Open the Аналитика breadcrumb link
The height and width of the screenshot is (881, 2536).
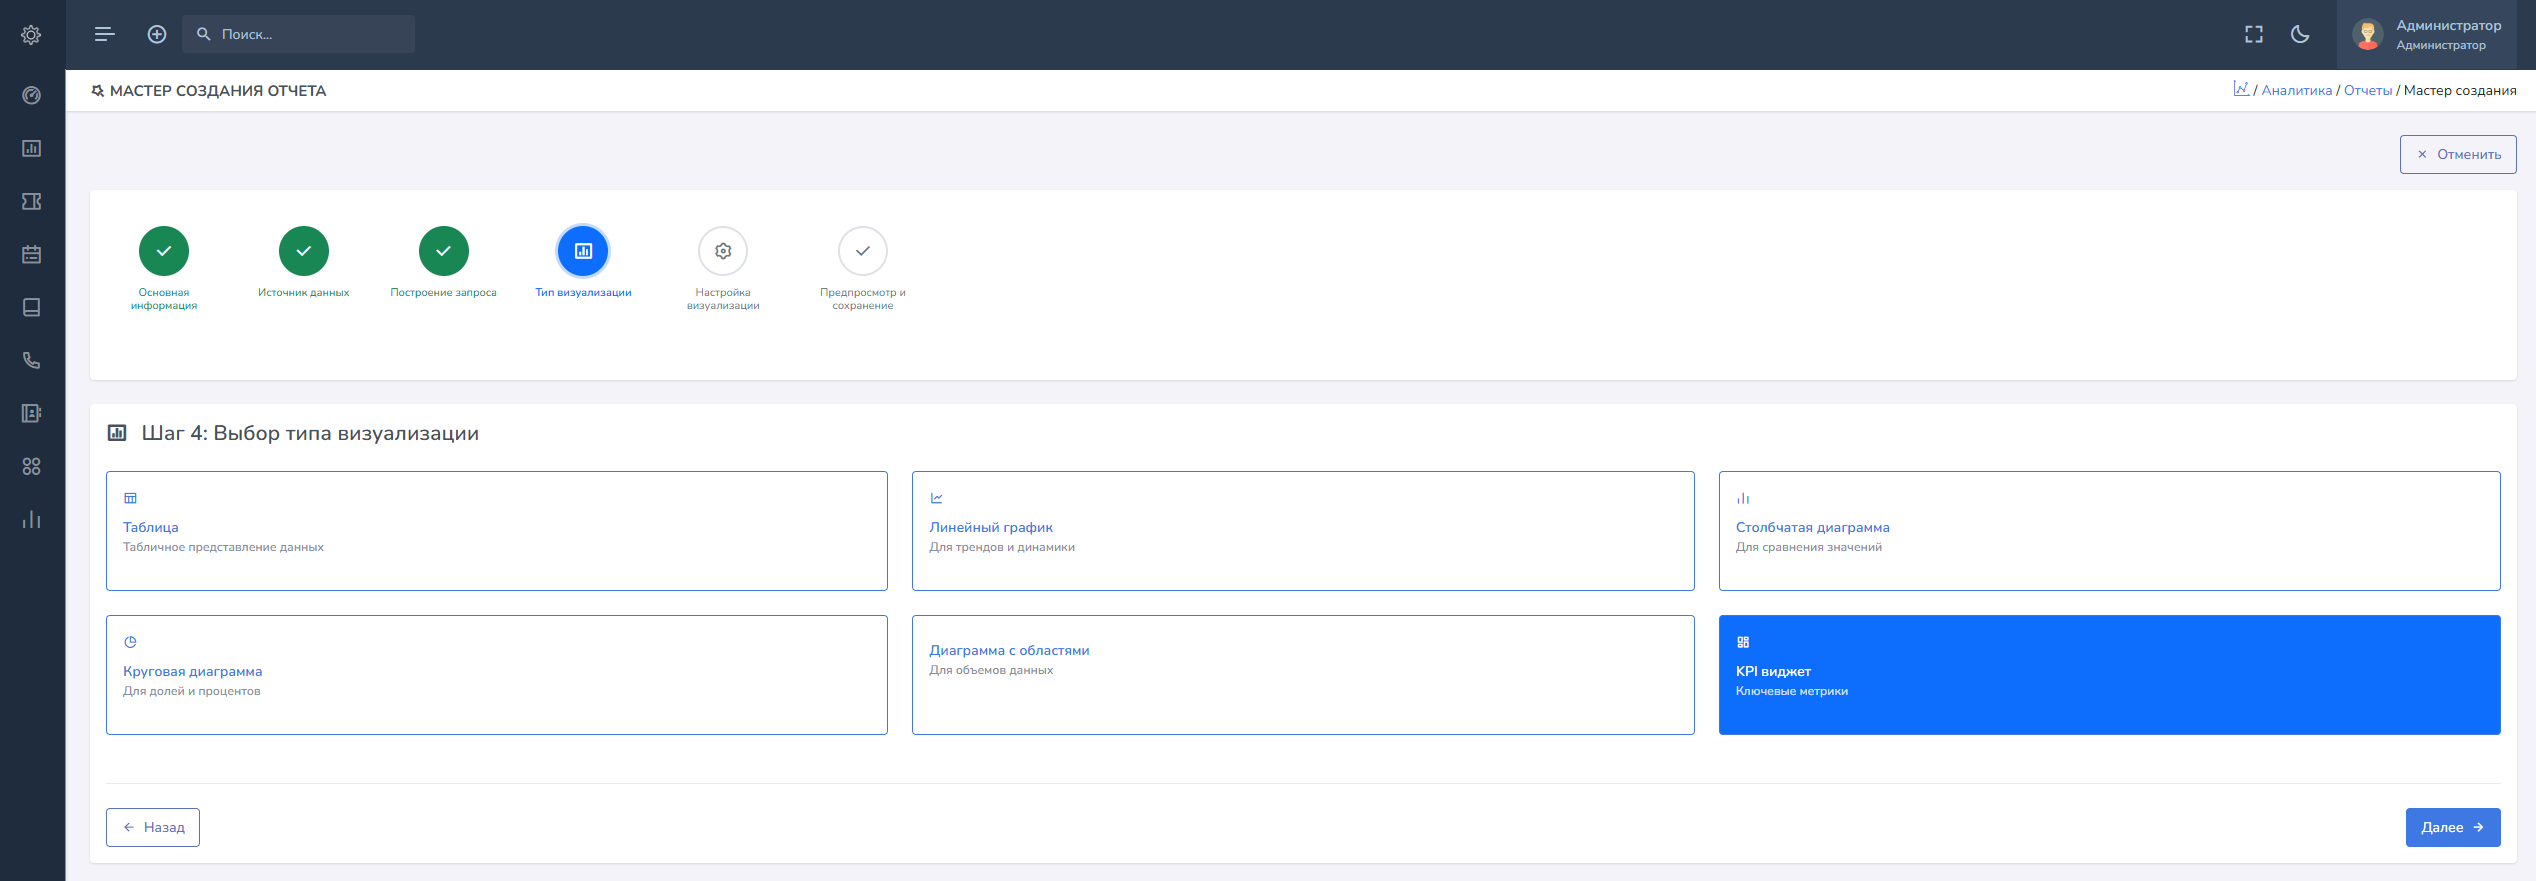click(2296, 91)
